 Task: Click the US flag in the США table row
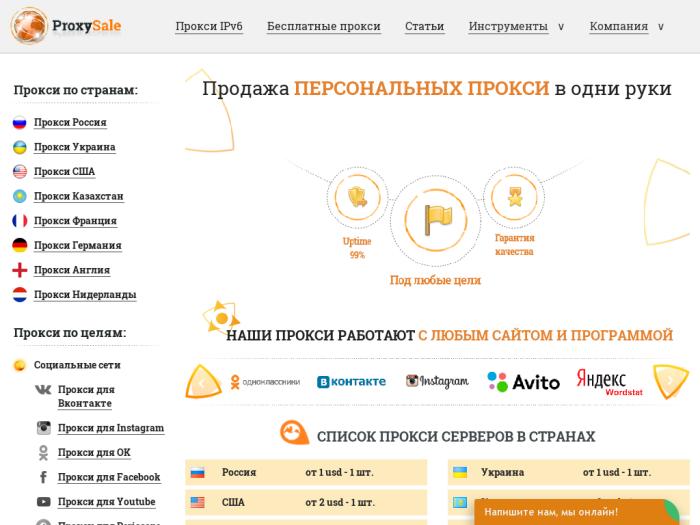tap(198, 502)
